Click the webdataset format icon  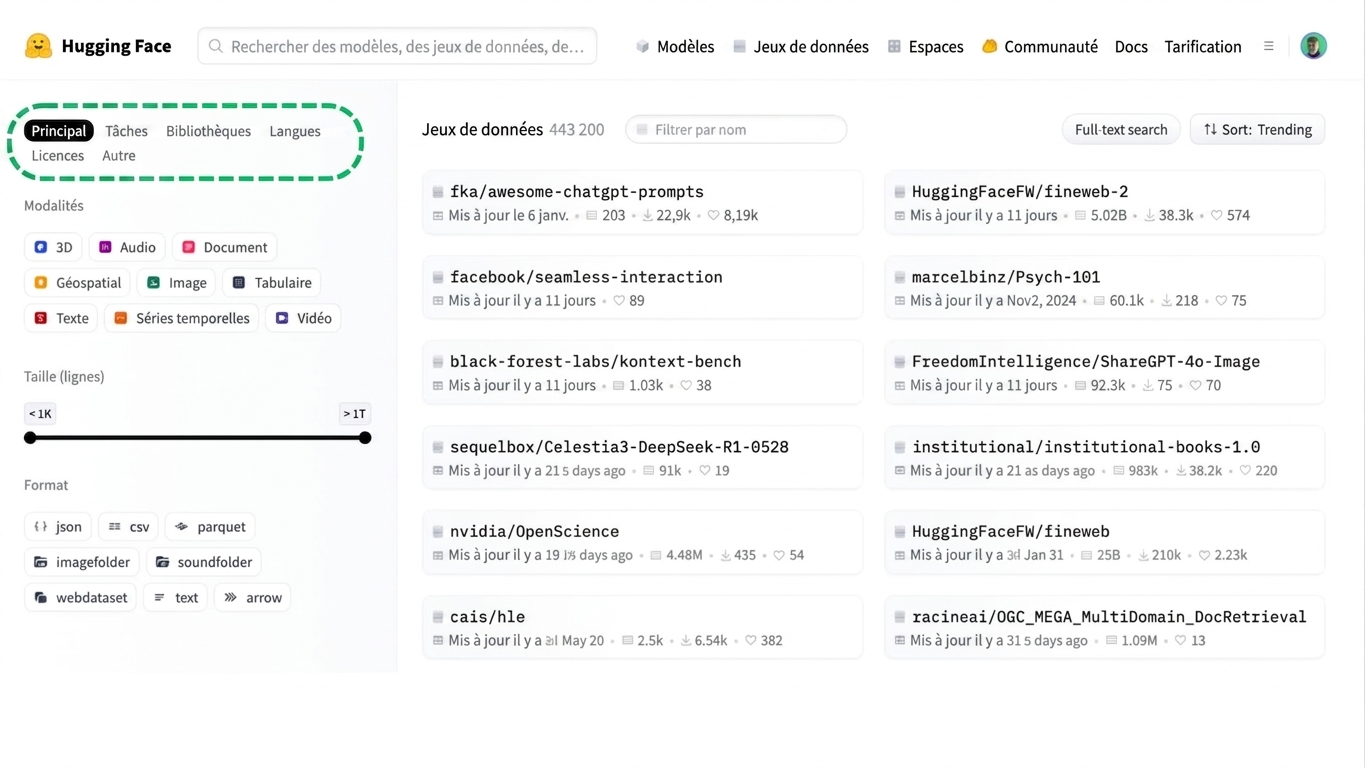click(41, 598)
